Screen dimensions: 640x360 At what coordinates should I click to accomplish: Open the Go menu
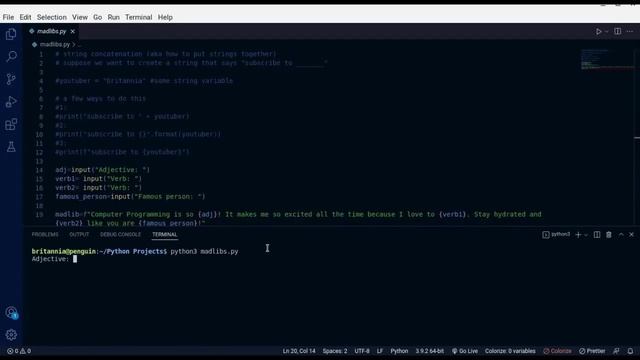point(98,17)
